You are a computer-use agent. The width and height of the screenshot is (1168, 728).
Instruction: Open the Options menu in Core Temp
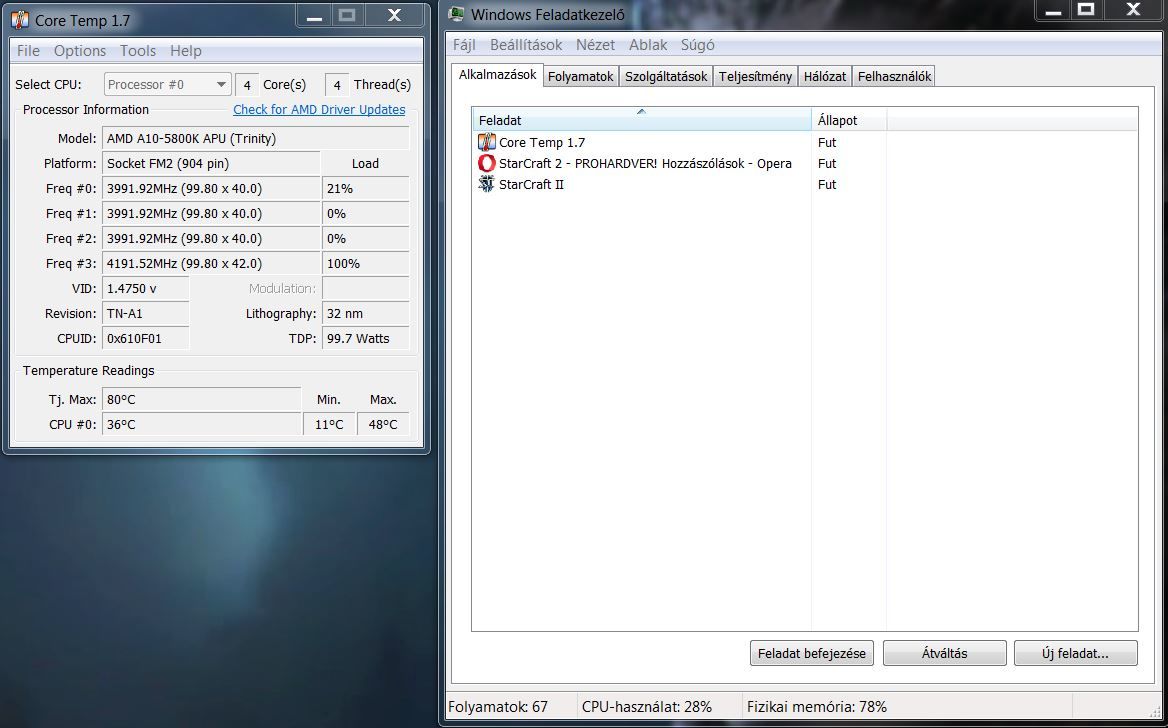80,51
